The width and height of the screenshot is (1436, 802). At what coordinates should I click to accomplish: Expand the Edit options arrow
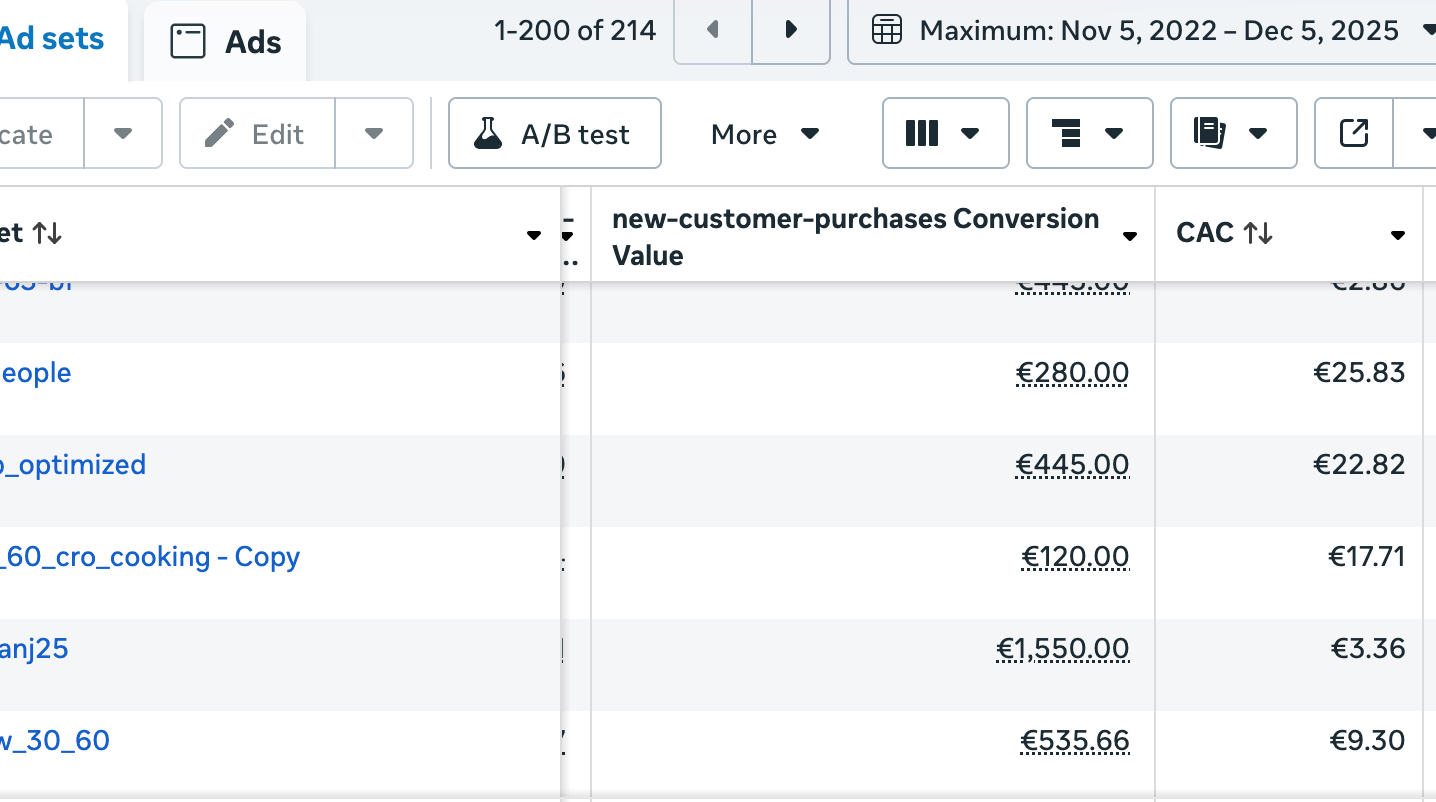click(x=374, y=134)
